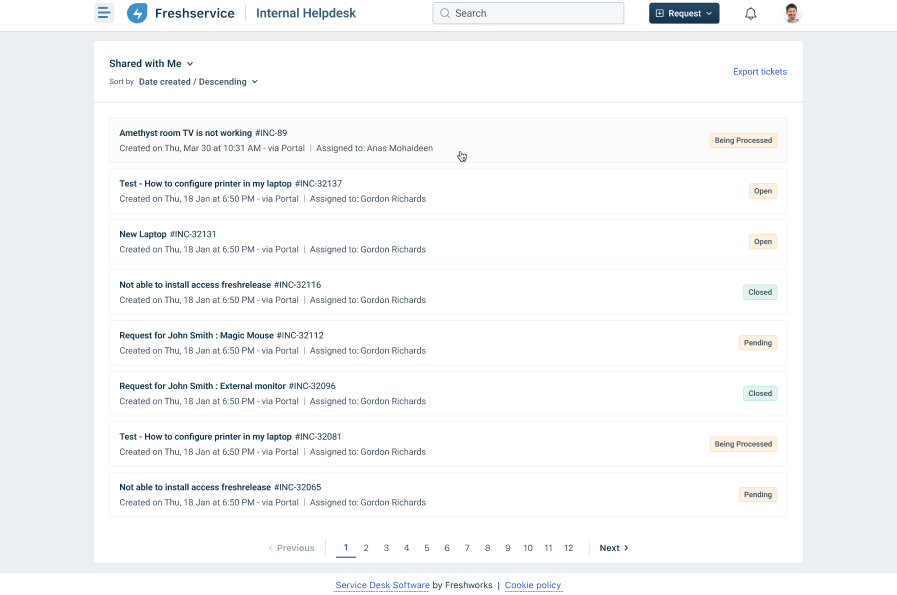Click Pending status badge of #INC-32065
The height and width of the screenshot is (595, 897).
(757, 495)
